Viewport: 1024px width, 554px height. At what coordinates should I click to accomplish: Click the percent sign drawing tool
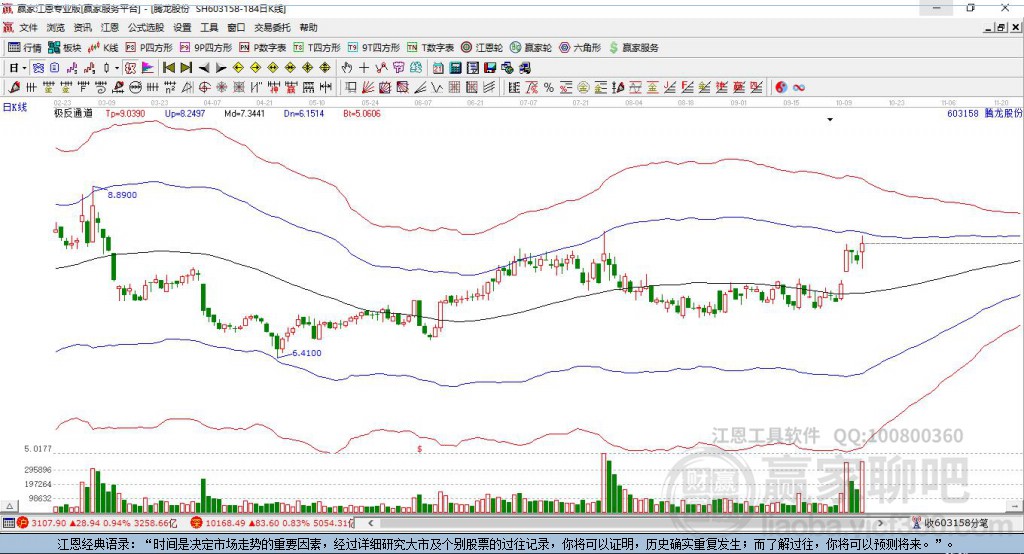click(548, 87)
